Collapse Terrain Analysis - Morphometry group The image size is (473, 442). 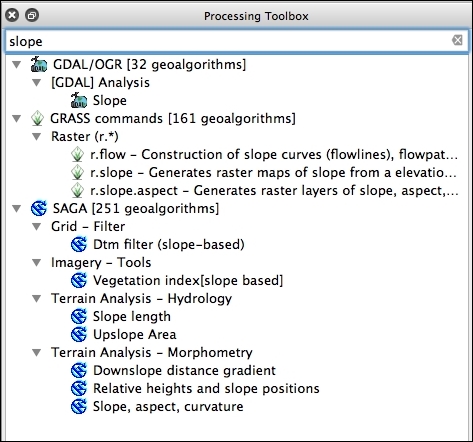[x=37, y=352]
